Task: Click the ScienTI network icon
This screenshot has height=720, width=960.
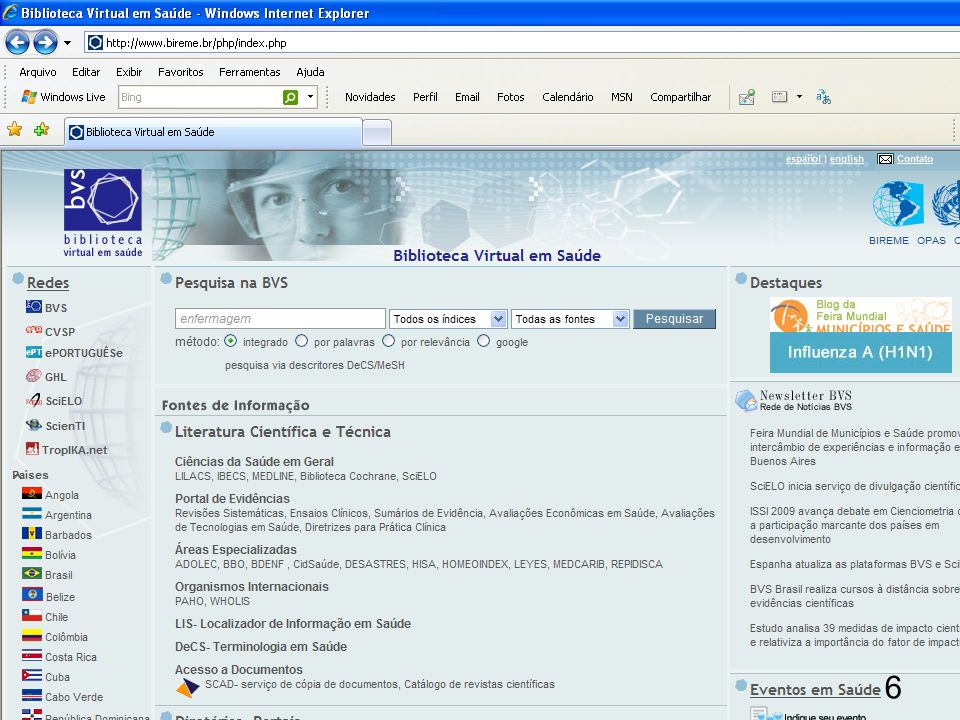Action: [x=34, y=424]
